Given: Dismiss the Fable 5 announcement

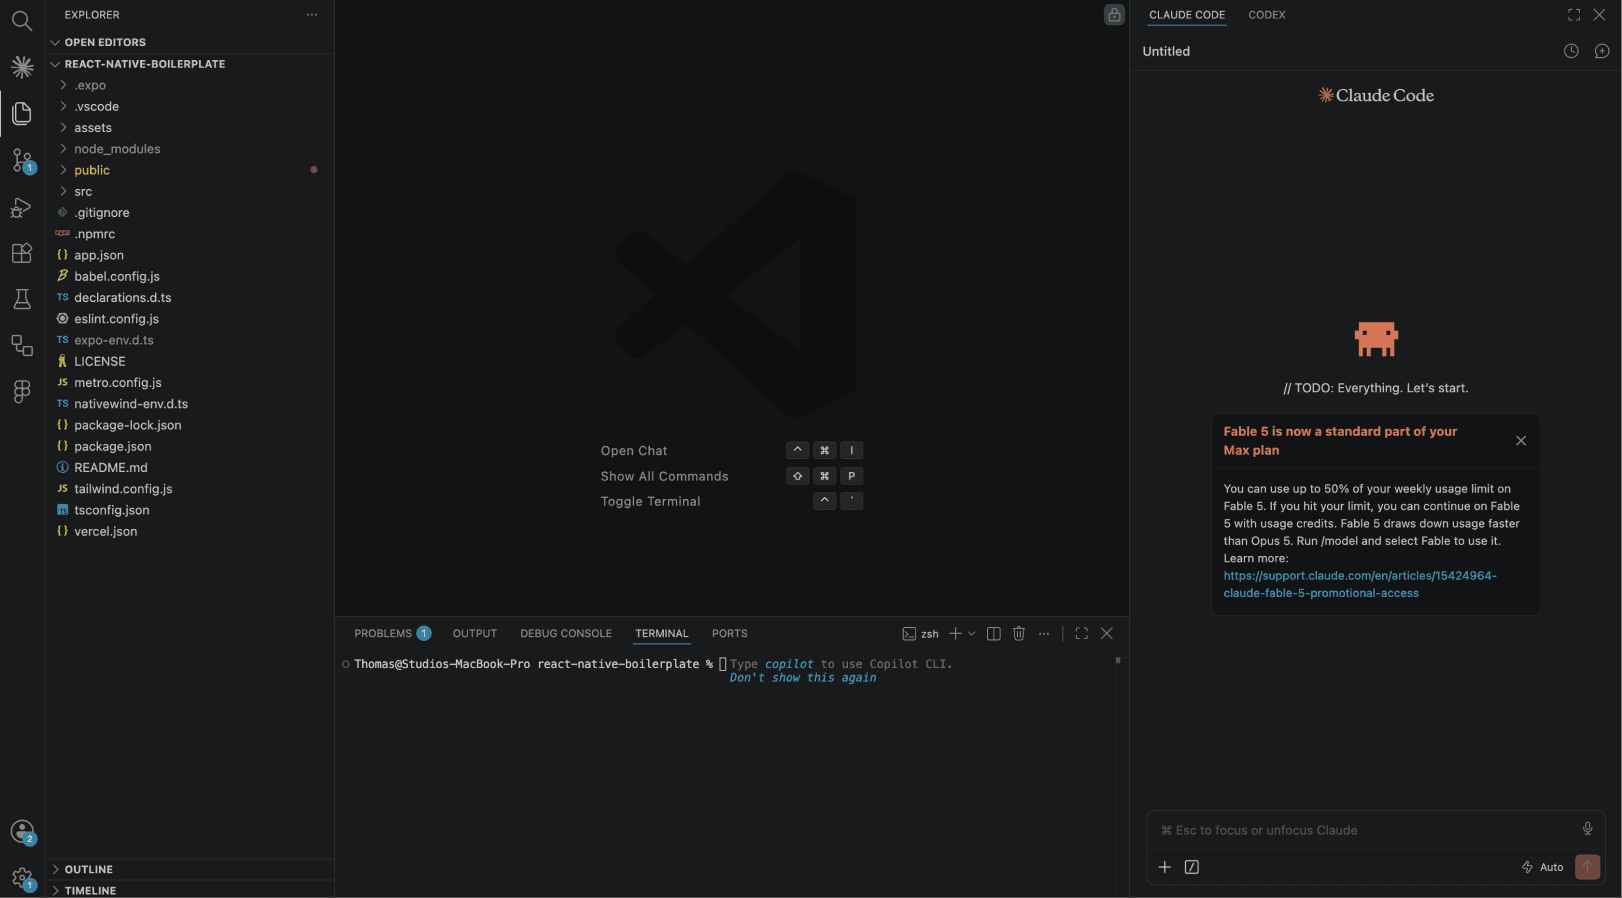Looking at the screenshot, I should coord(1521,441).
